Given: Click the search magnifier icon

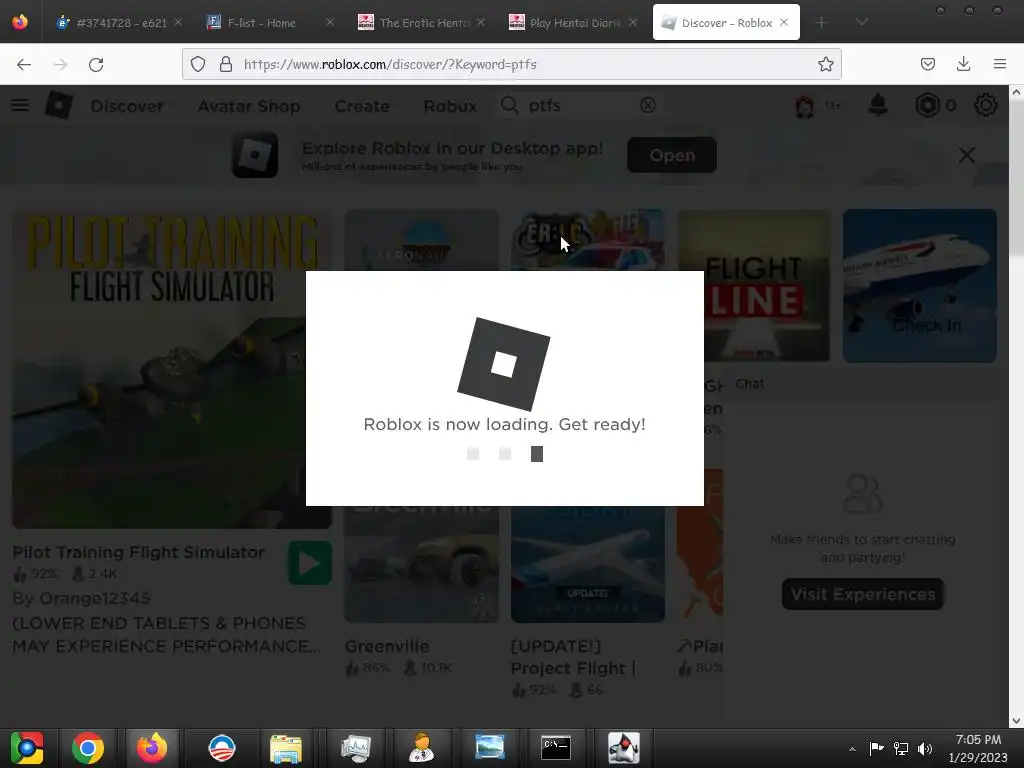Looking at the screenshot, I should [509, 105].
